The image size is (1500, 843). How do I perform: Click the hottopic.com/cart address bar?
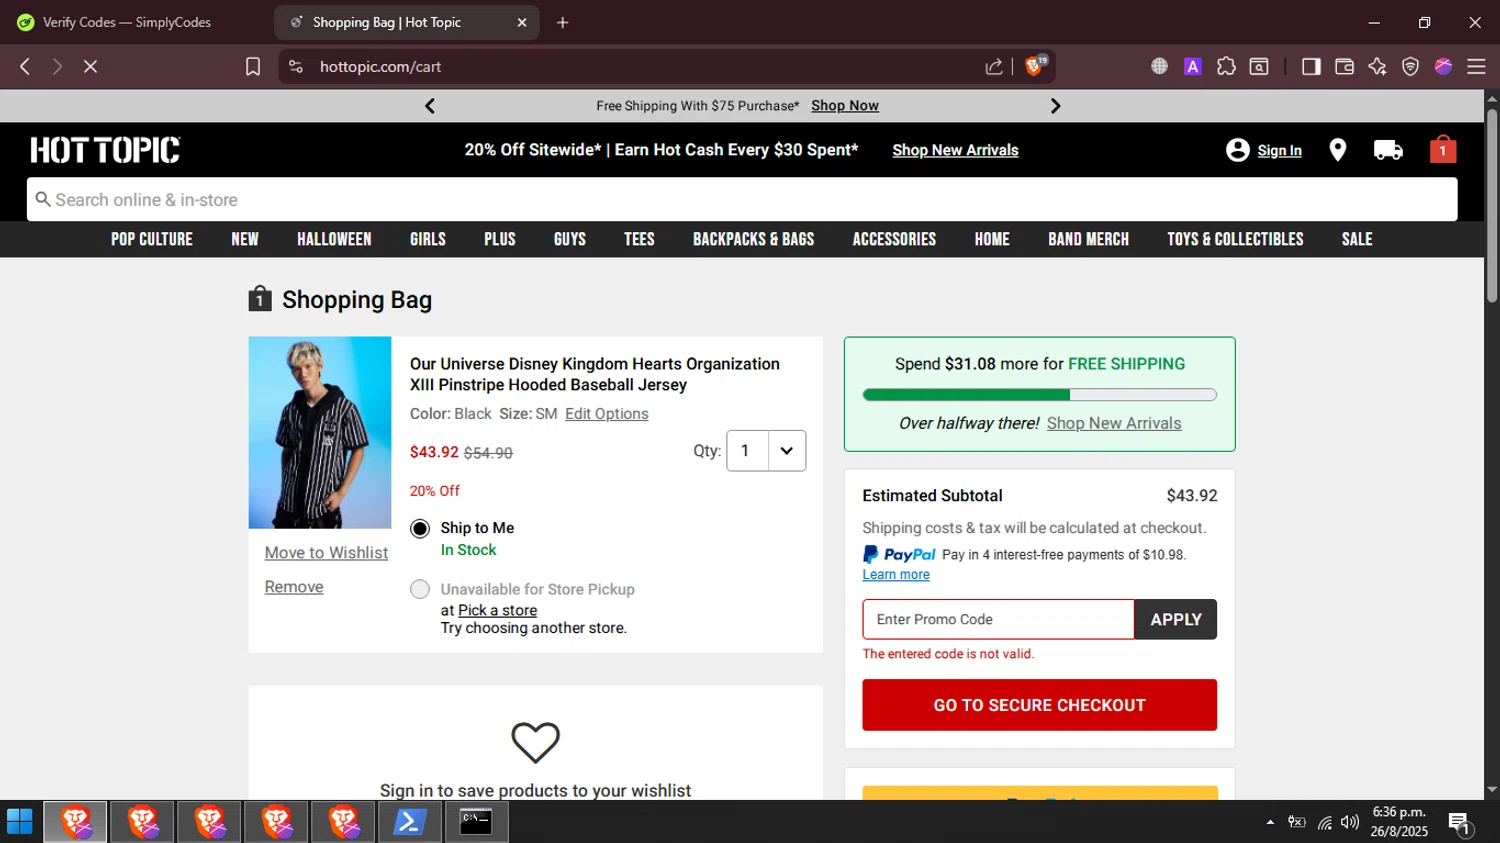pos(640,66)
